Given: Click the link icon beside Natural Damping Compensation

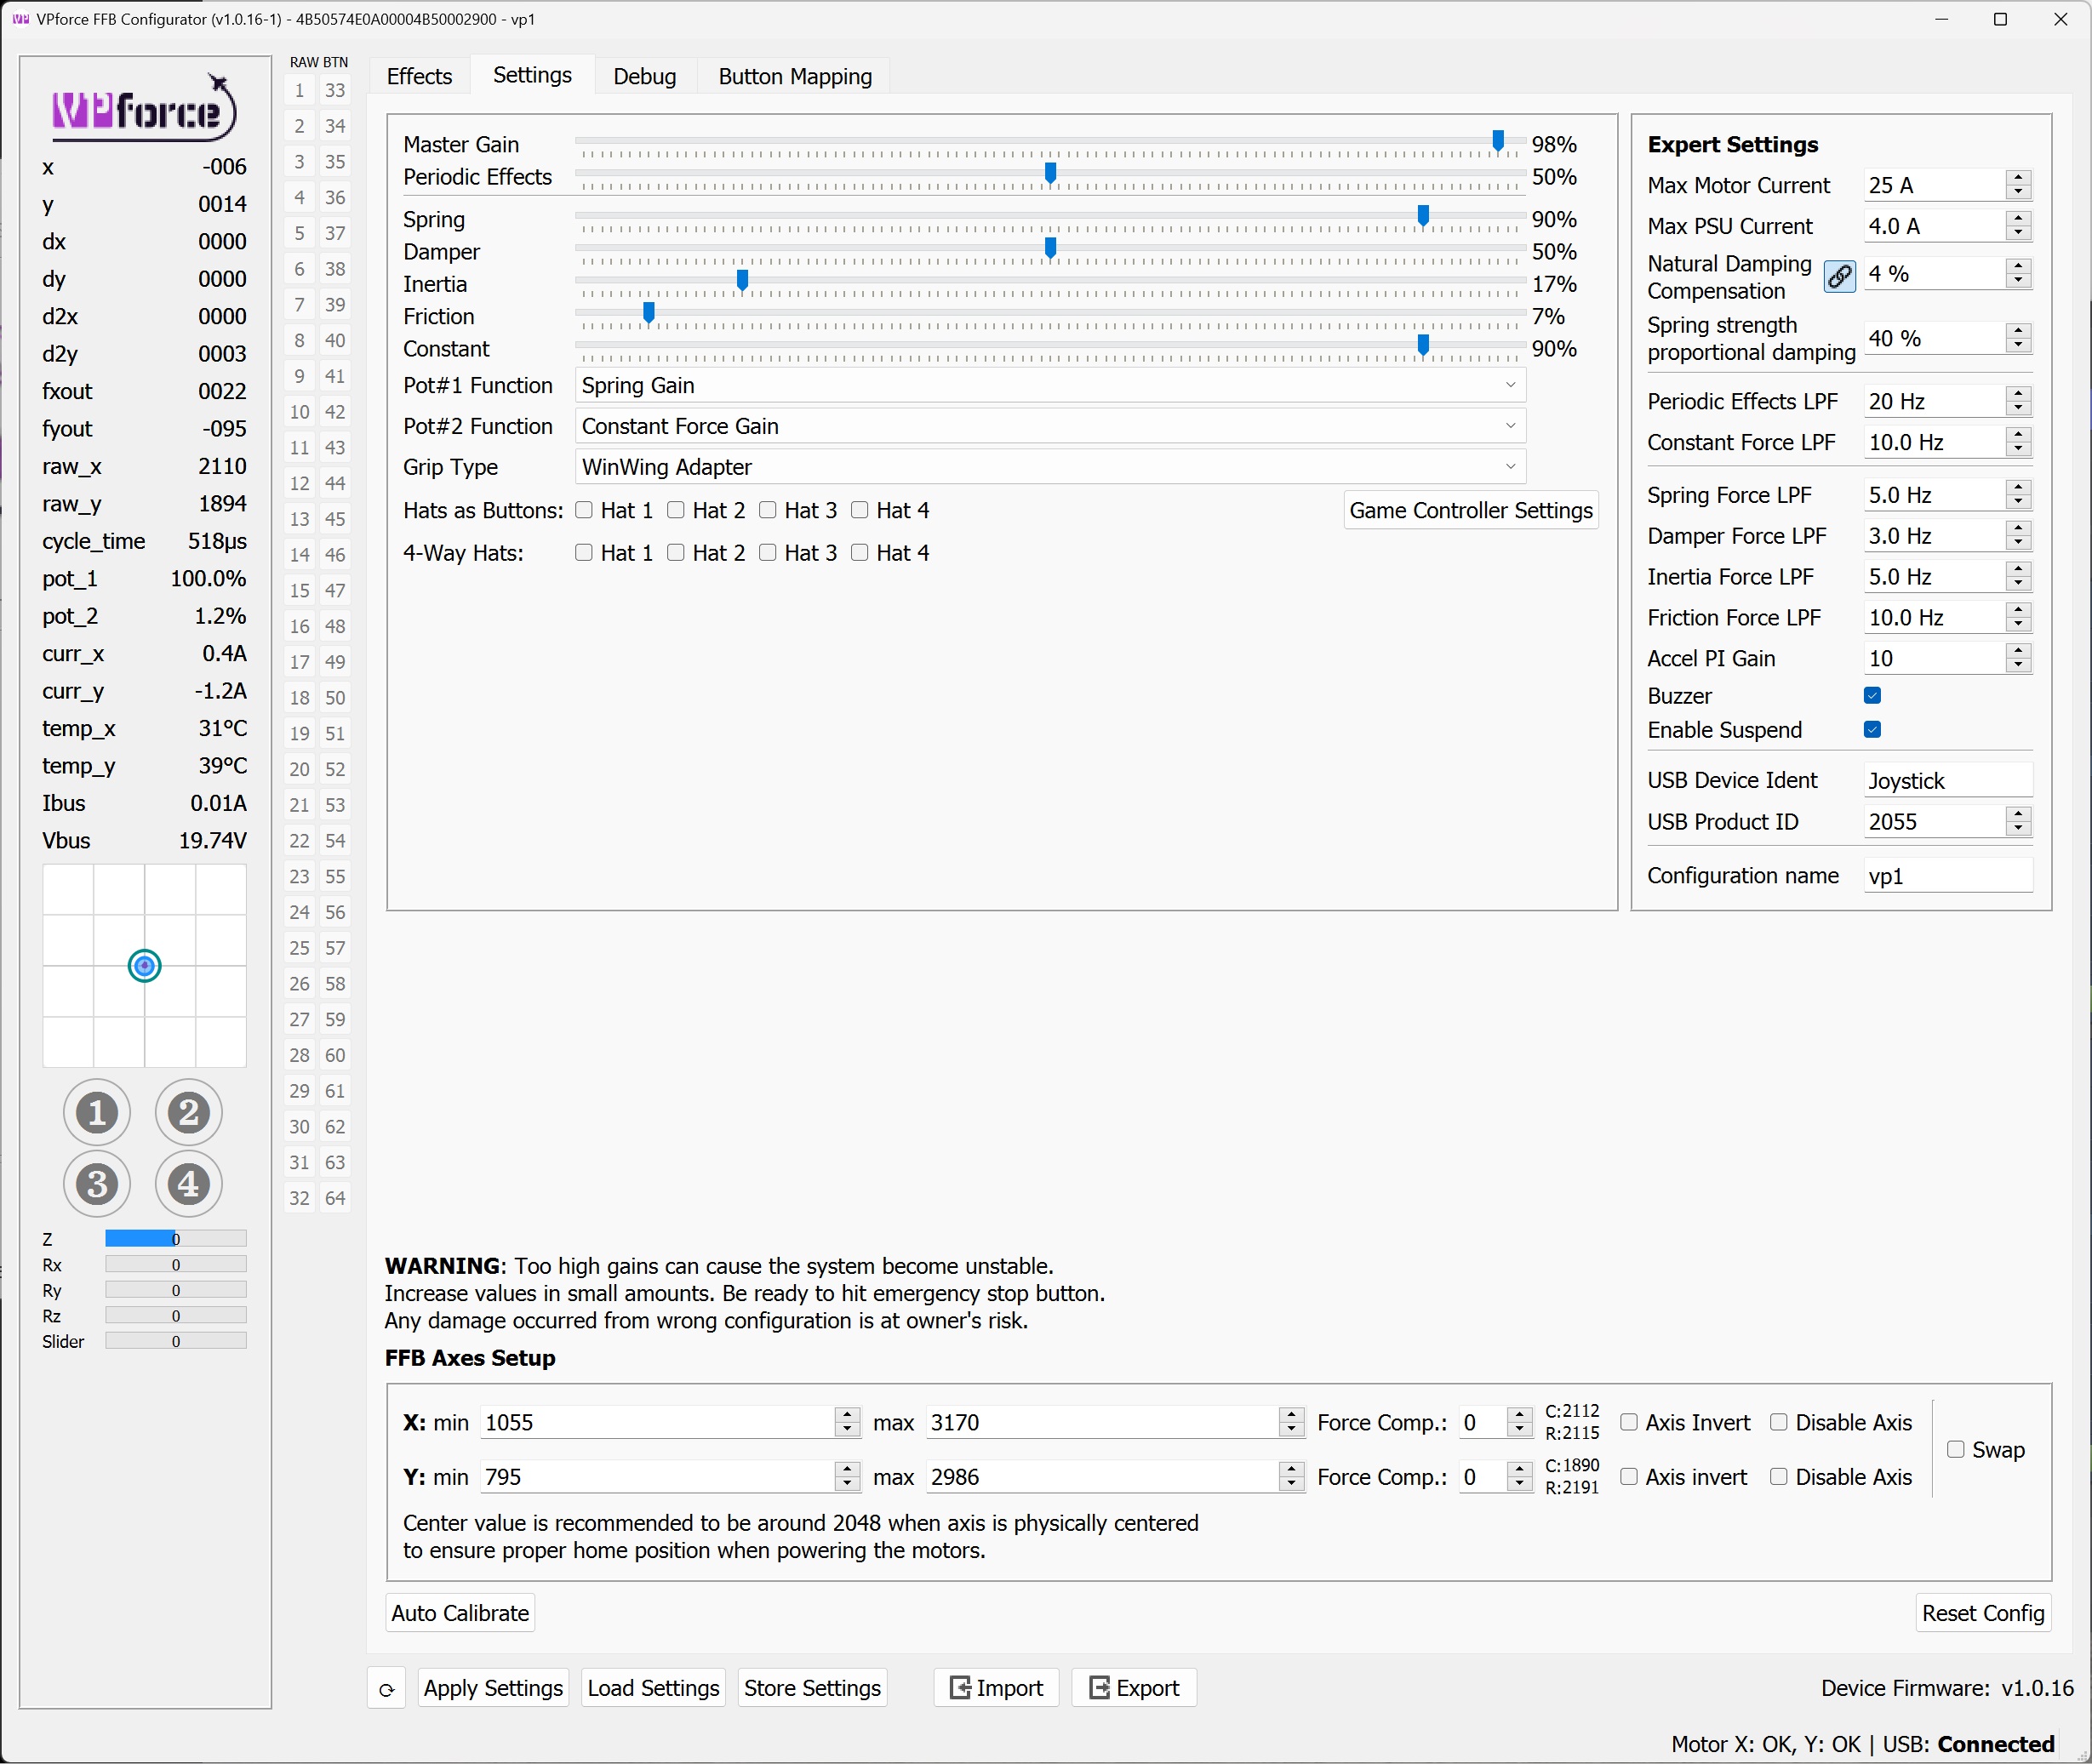Looking at the screenshot, I should (1839, 276).
